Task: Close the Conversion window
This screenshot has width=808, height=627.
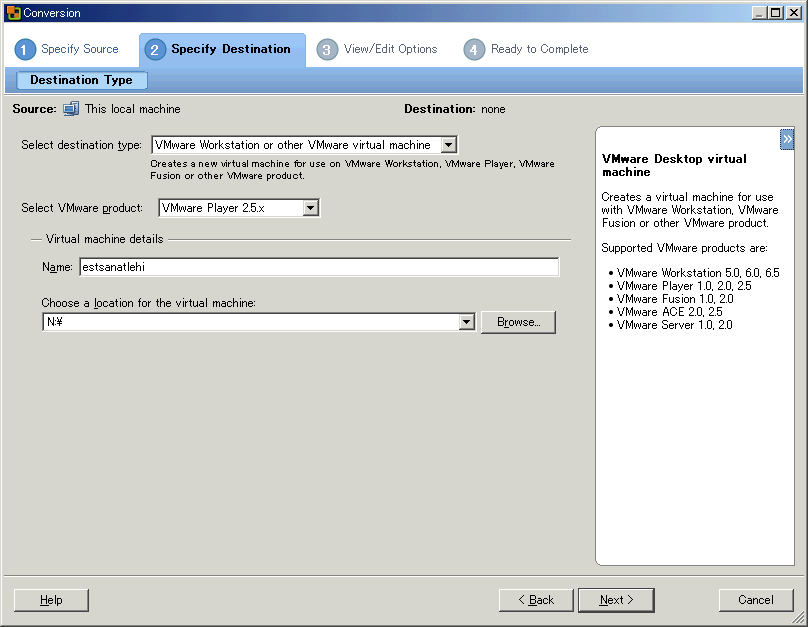Action: click(794, 13)
